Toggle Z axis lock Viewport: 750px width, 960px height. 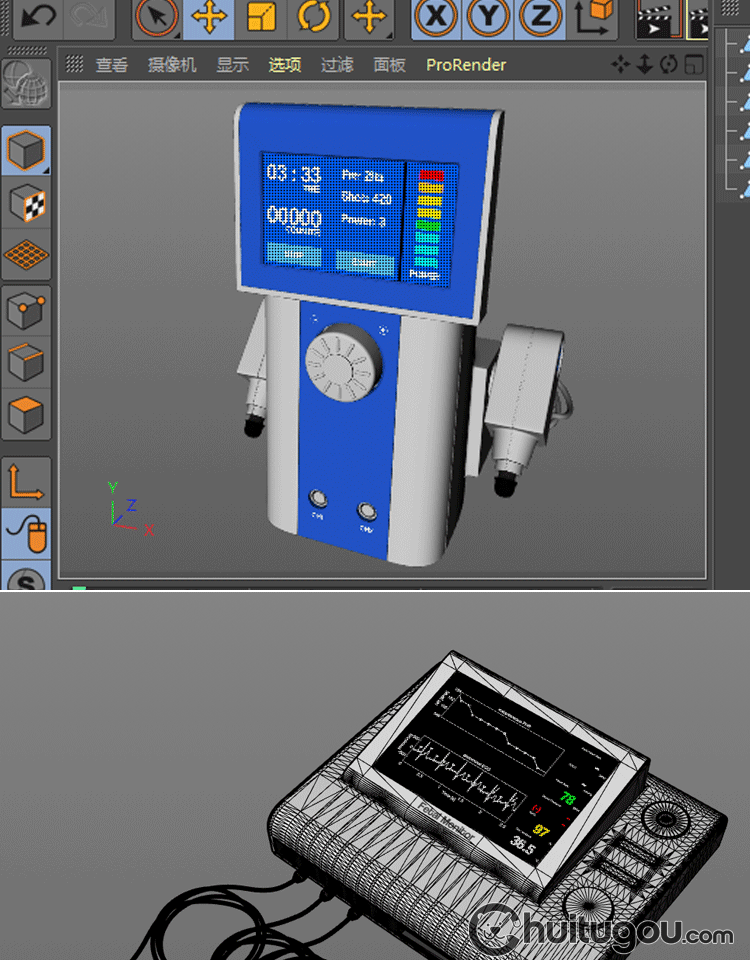tap(540, 17)
